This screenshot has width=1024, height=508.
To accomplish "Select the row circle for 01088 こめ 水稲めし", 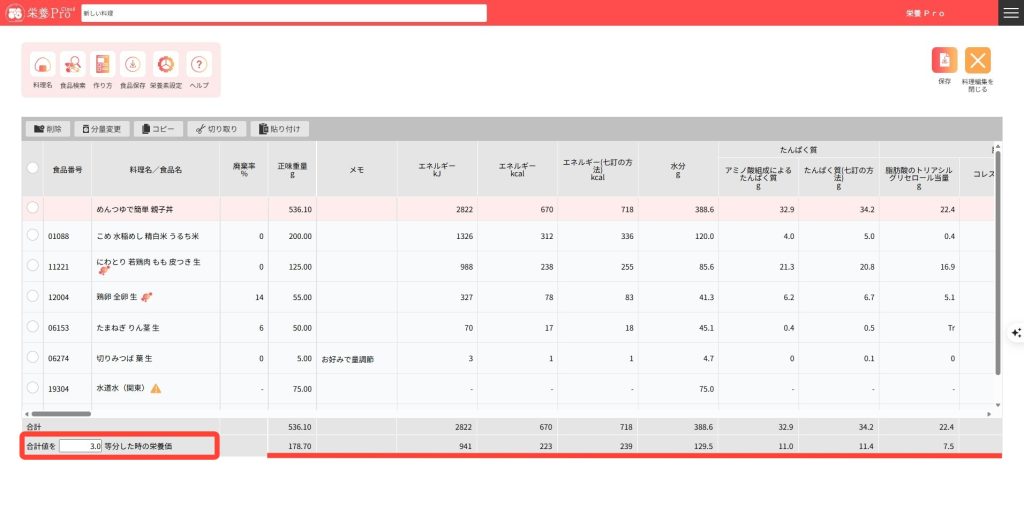I will coord(33,235).
